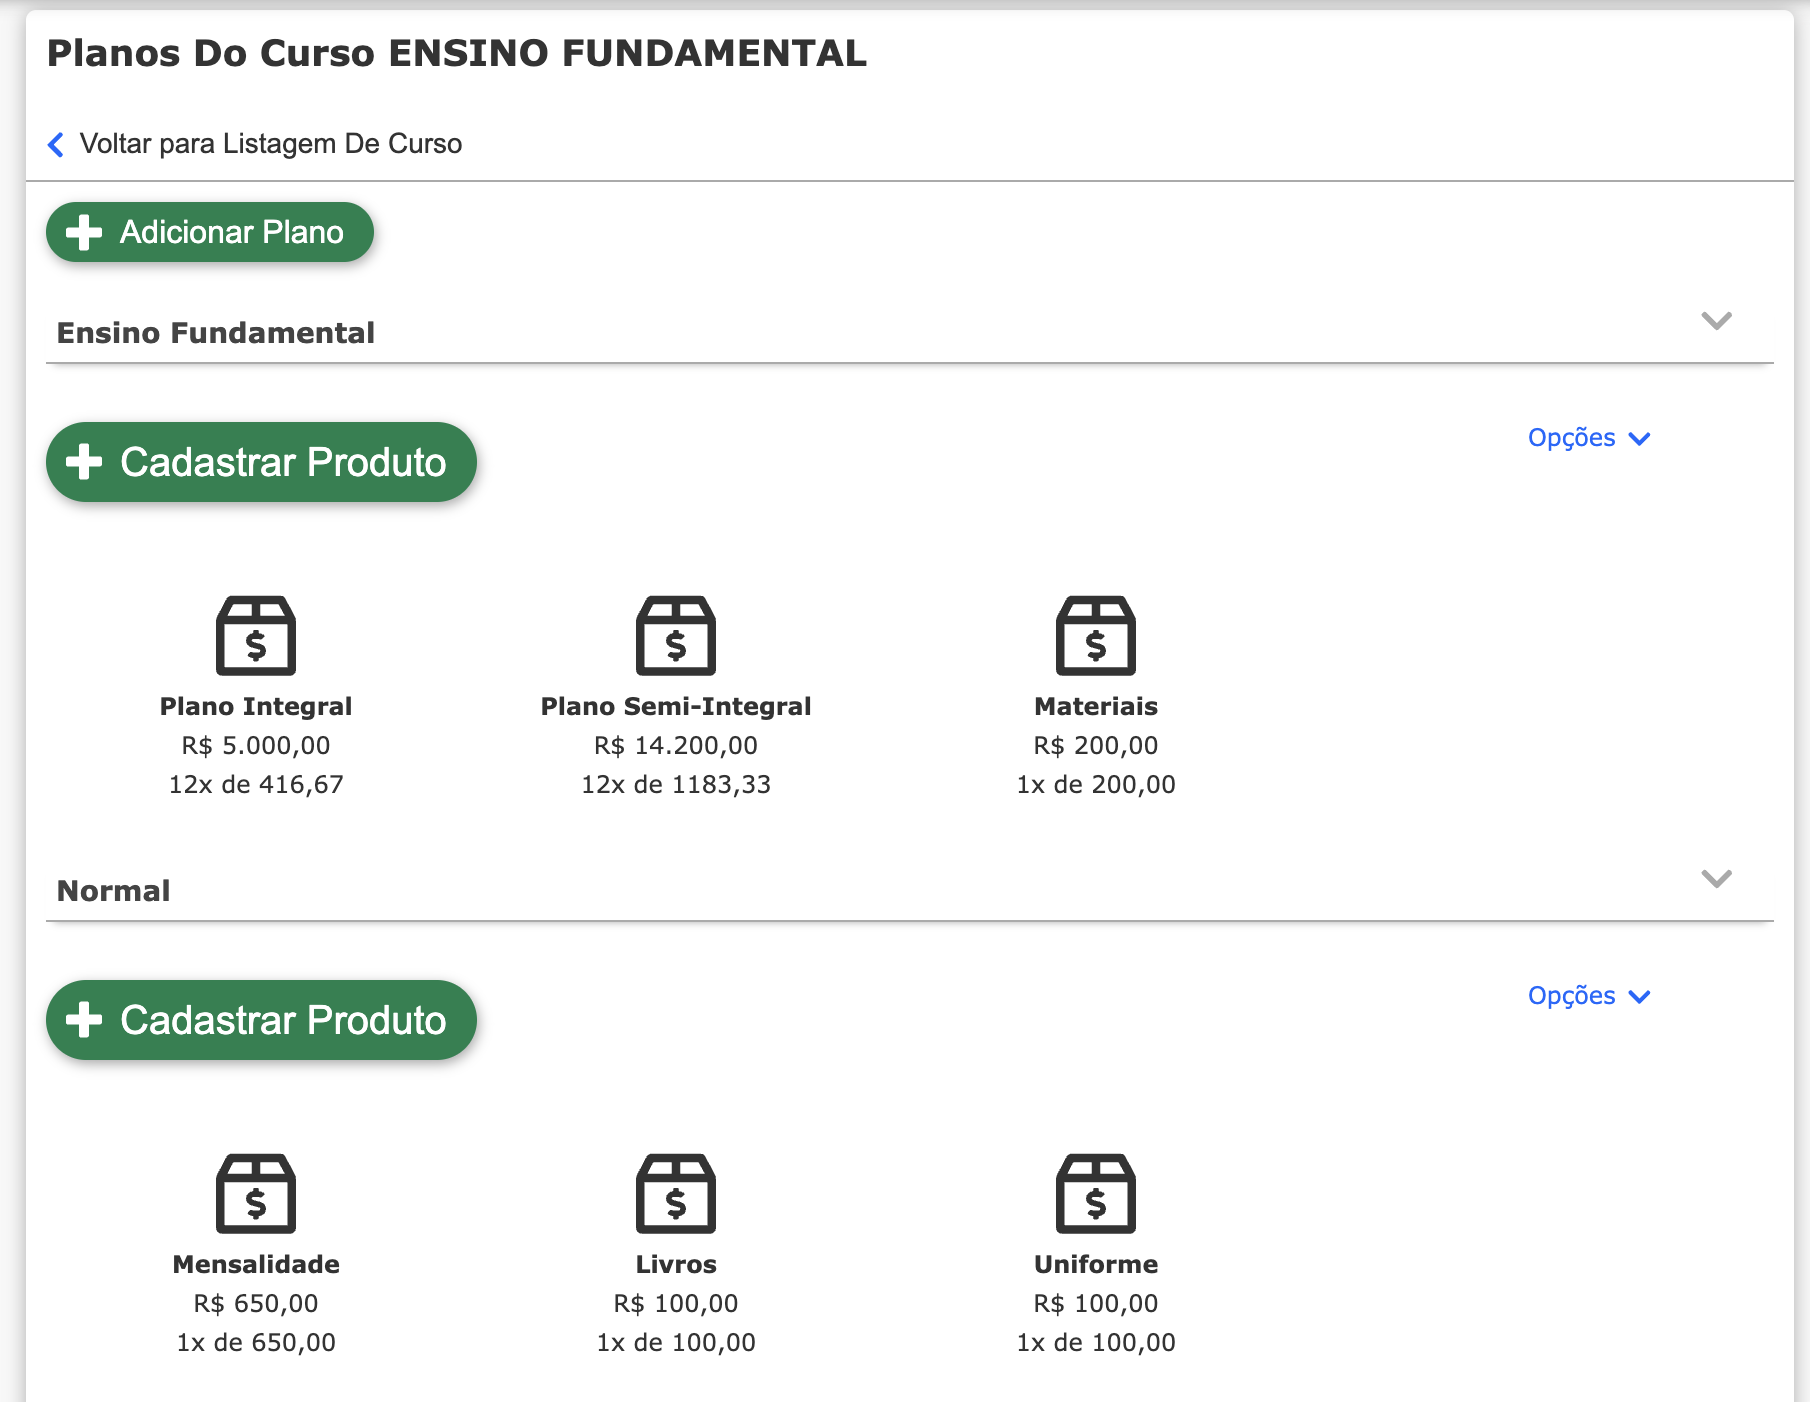Click the 12x de 1183,33 installment text

[676, 785]
